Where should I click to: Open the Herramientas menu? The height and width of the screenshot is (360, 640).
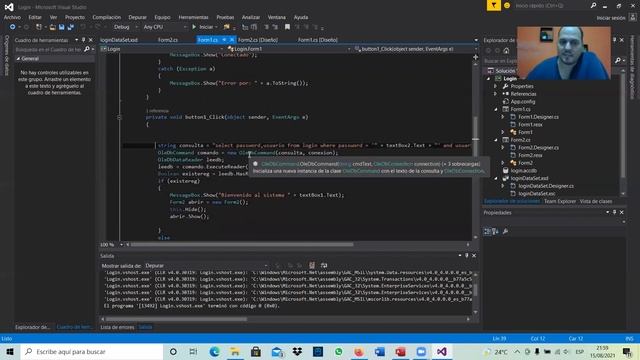[193, 17]
